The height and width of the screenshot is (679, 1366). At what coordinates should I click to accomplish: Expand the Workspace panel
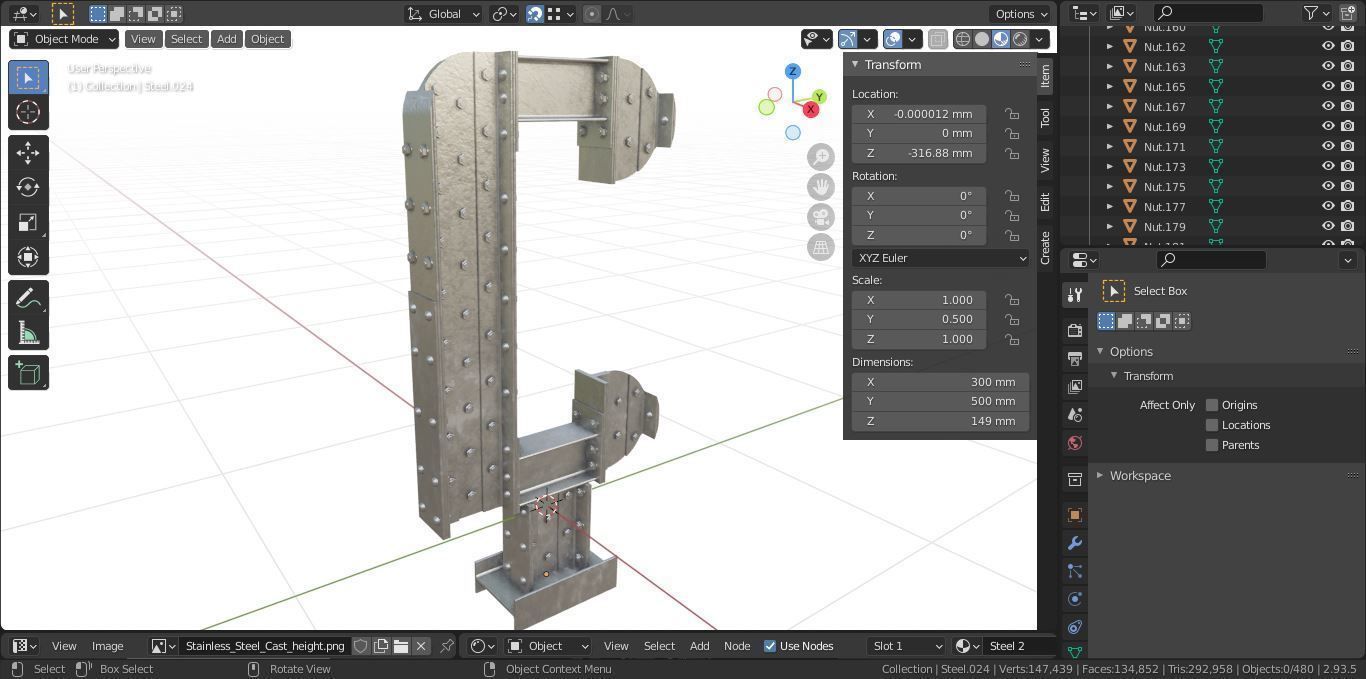click(x=1100, y=476)
